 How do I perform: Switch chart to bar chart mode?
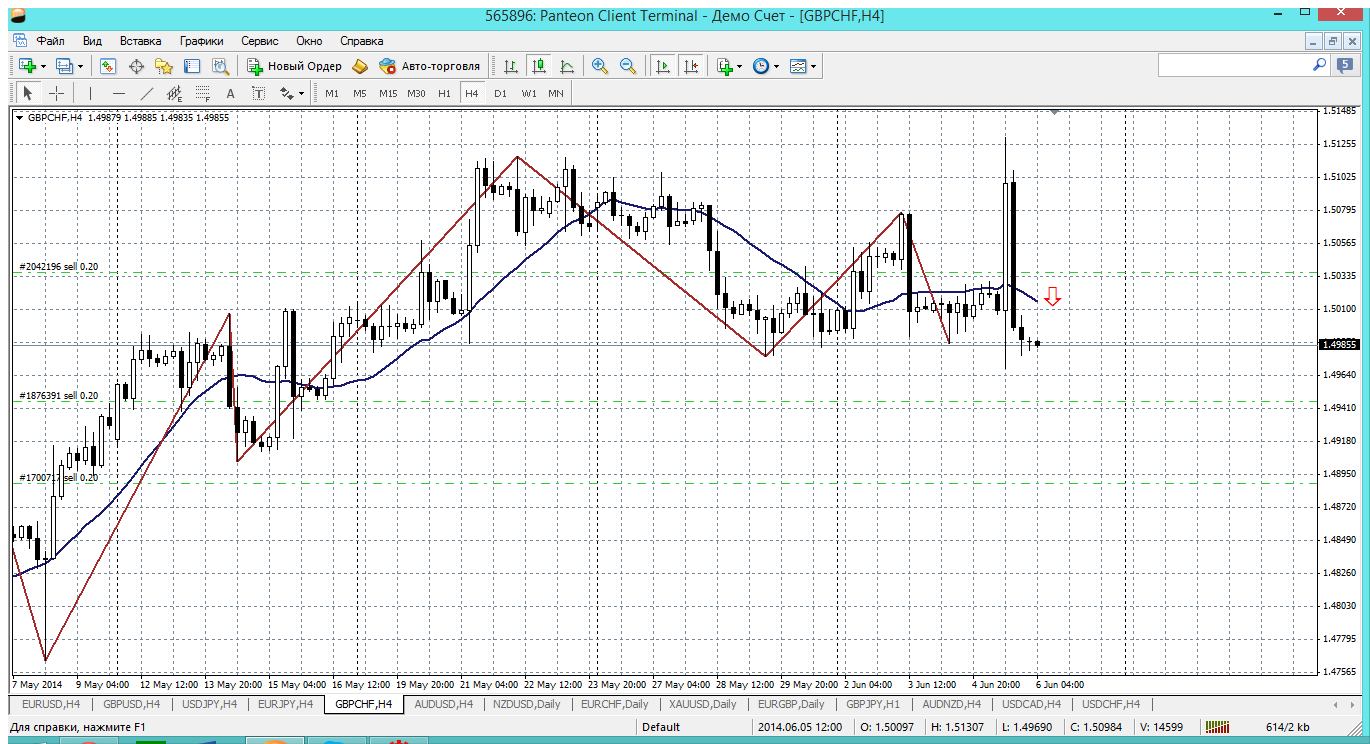click(511, 66)
